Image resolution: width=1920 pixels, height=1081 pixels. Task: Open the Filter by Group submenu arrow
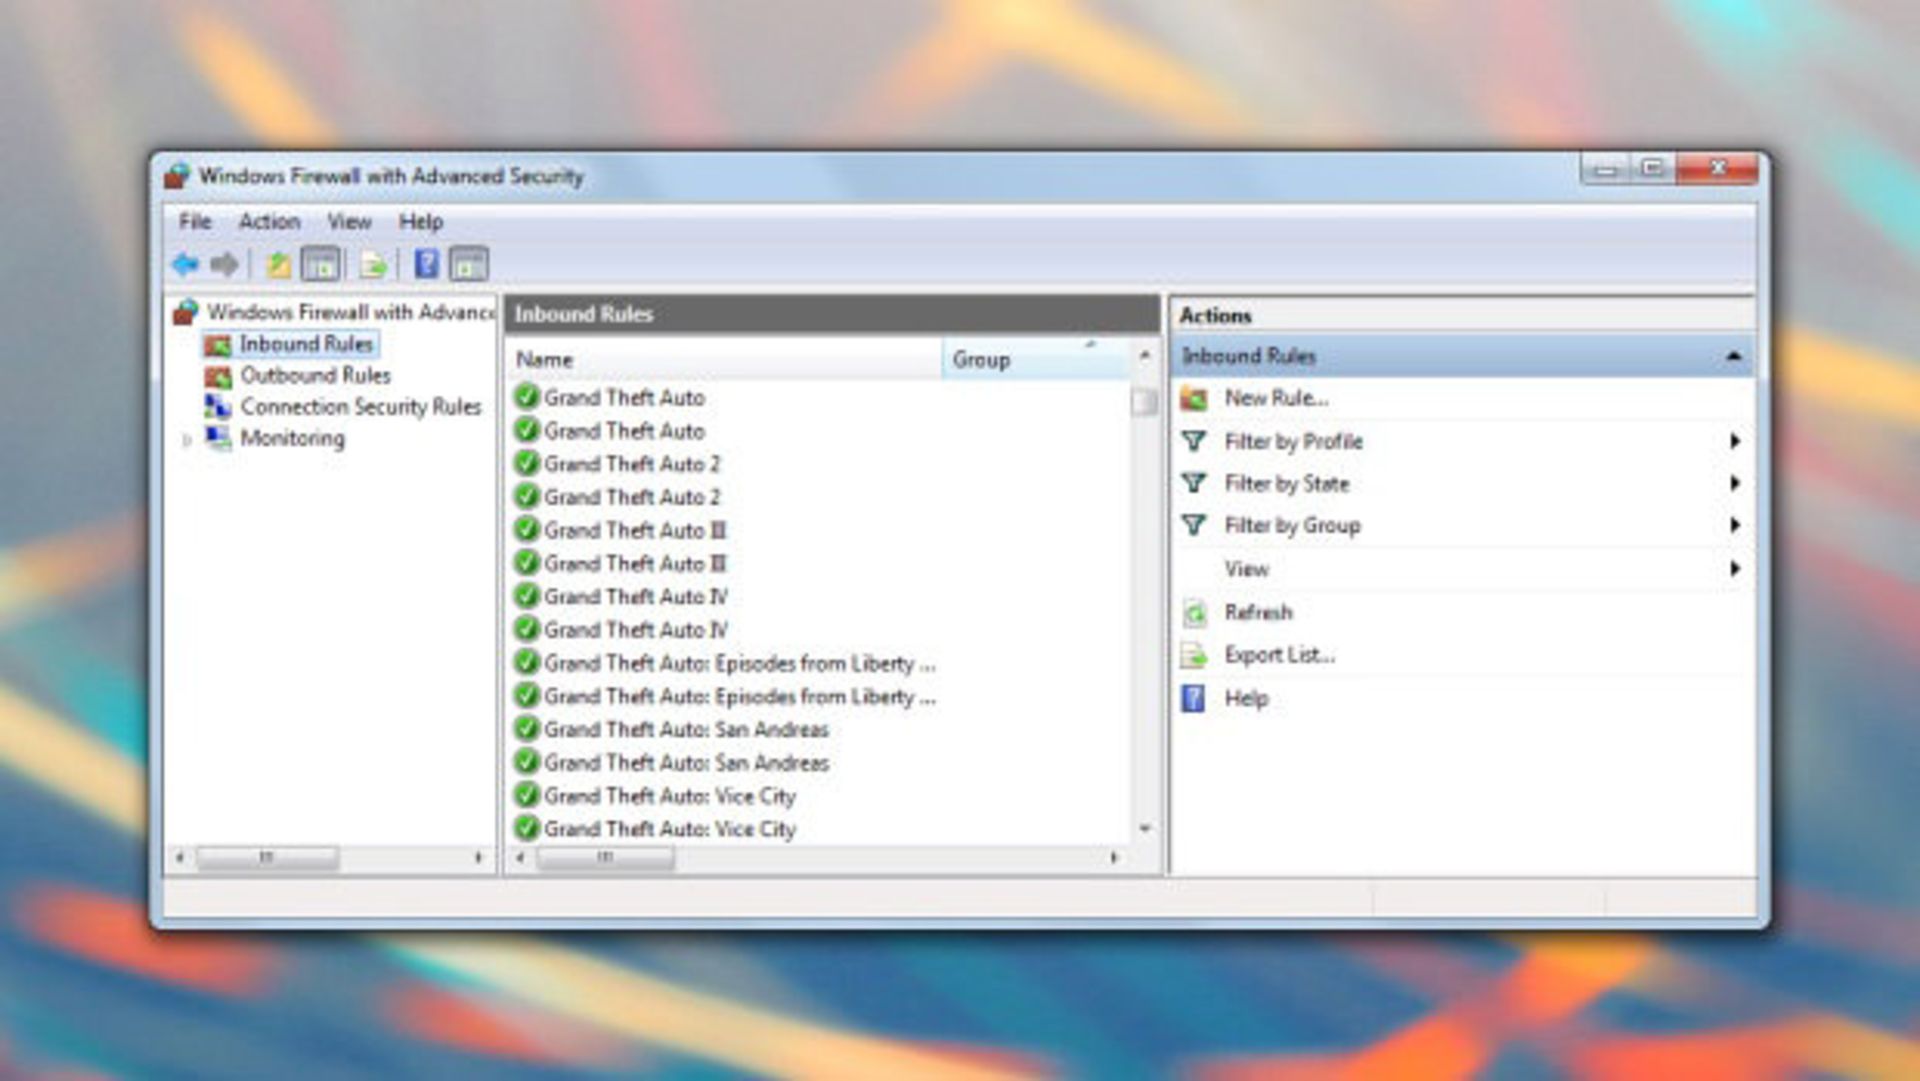tap(1735, 525)
